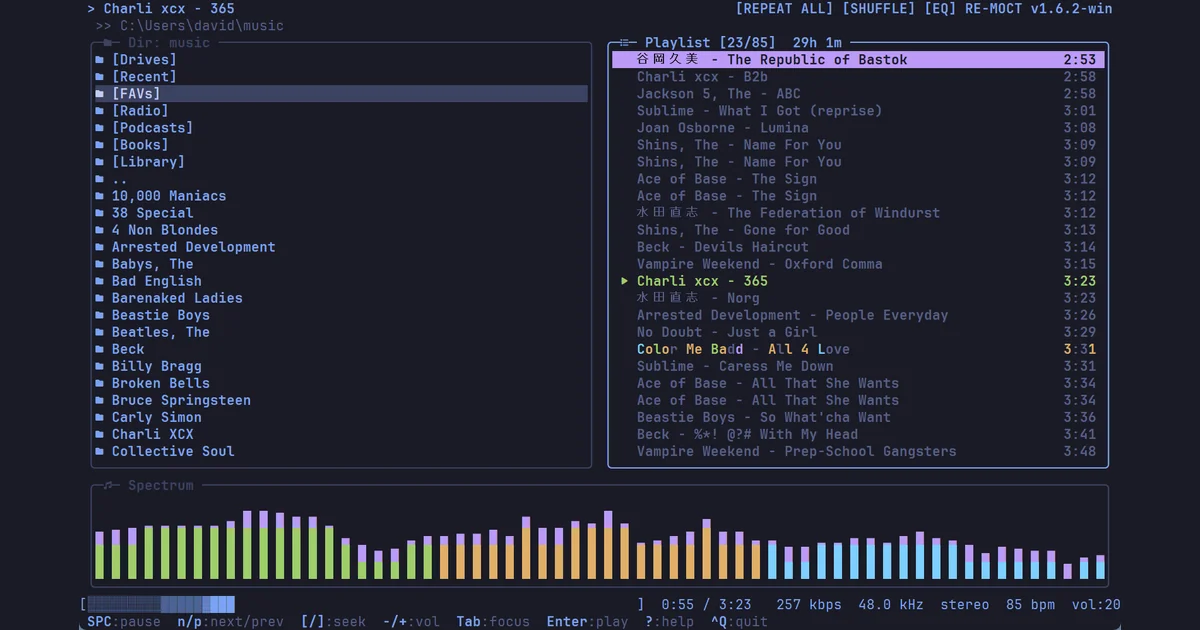1200x630 pixels.
Task: Click the n/p:next/prev hint
Action: point(230,622)
